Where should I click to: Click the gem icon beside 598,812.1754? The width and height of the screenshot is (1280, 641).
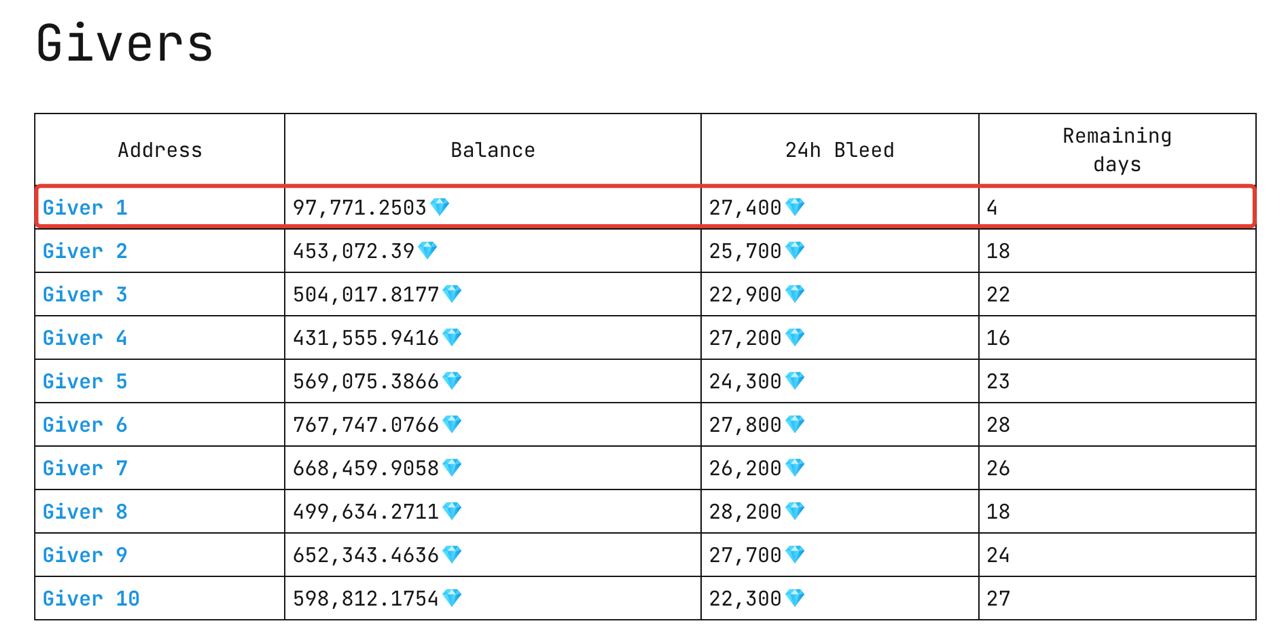click(x=452, y=599)
